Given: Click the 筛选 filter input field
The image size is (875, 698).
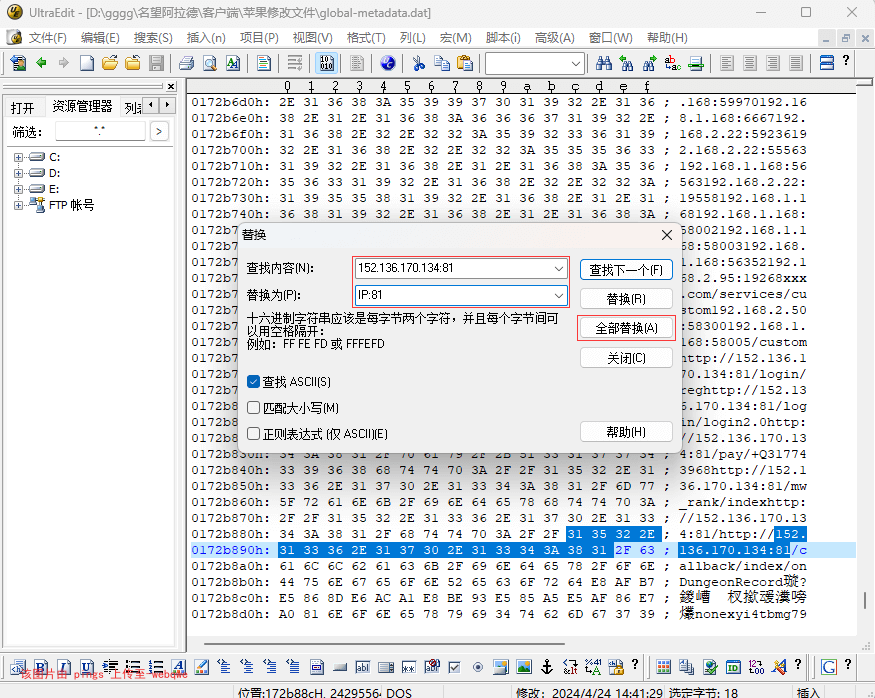Looking at the screenshot, I should click(x=100, y=132).
